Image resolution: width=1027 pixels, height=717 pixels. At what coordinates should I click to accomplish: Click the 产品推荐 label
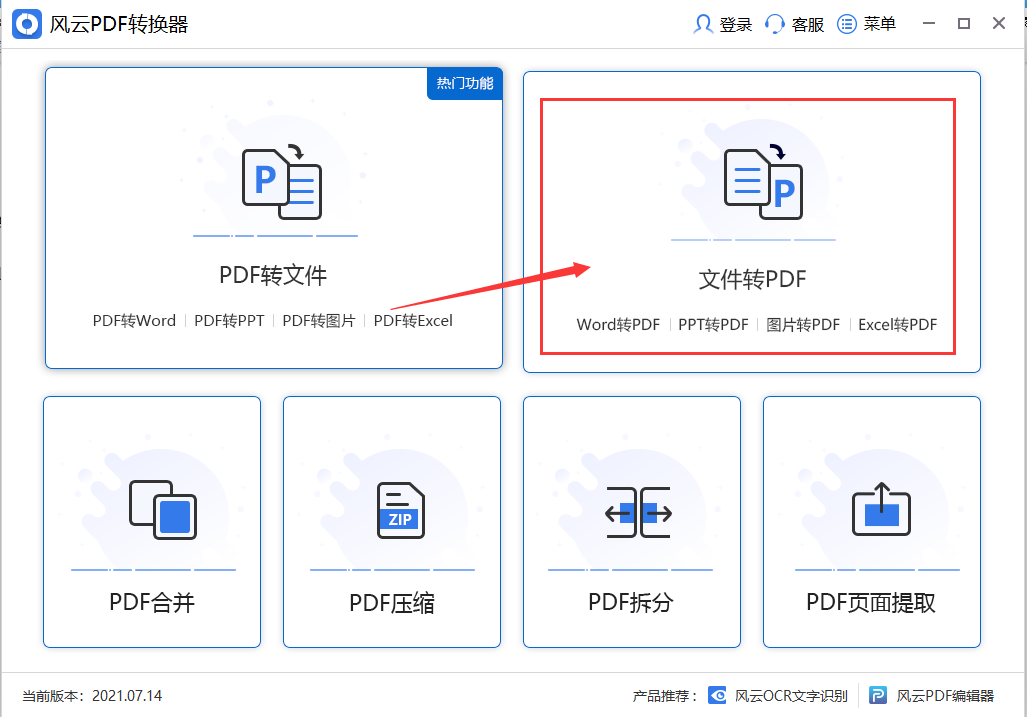665,696
